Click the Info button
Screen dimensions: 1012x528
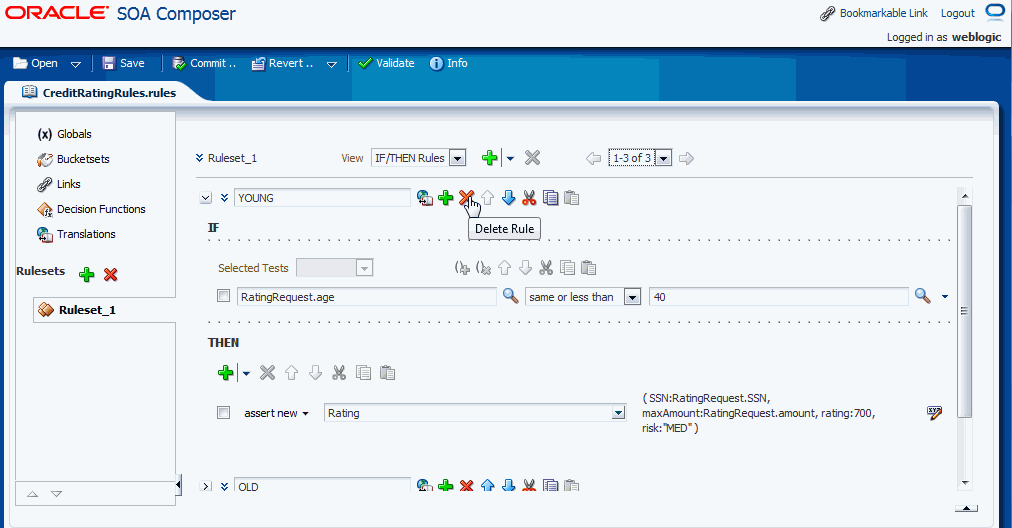(449, 63)
